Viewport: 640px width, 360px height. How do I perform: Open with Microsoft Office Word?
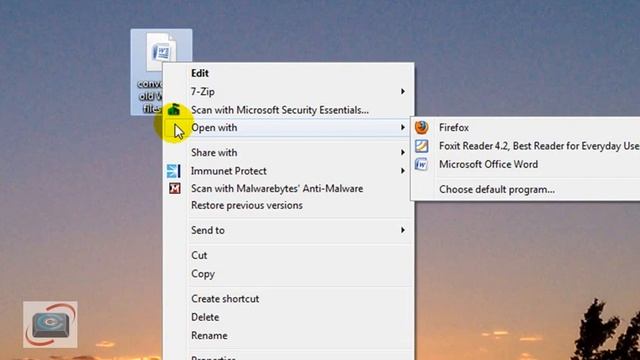click(x=526, y=164)
